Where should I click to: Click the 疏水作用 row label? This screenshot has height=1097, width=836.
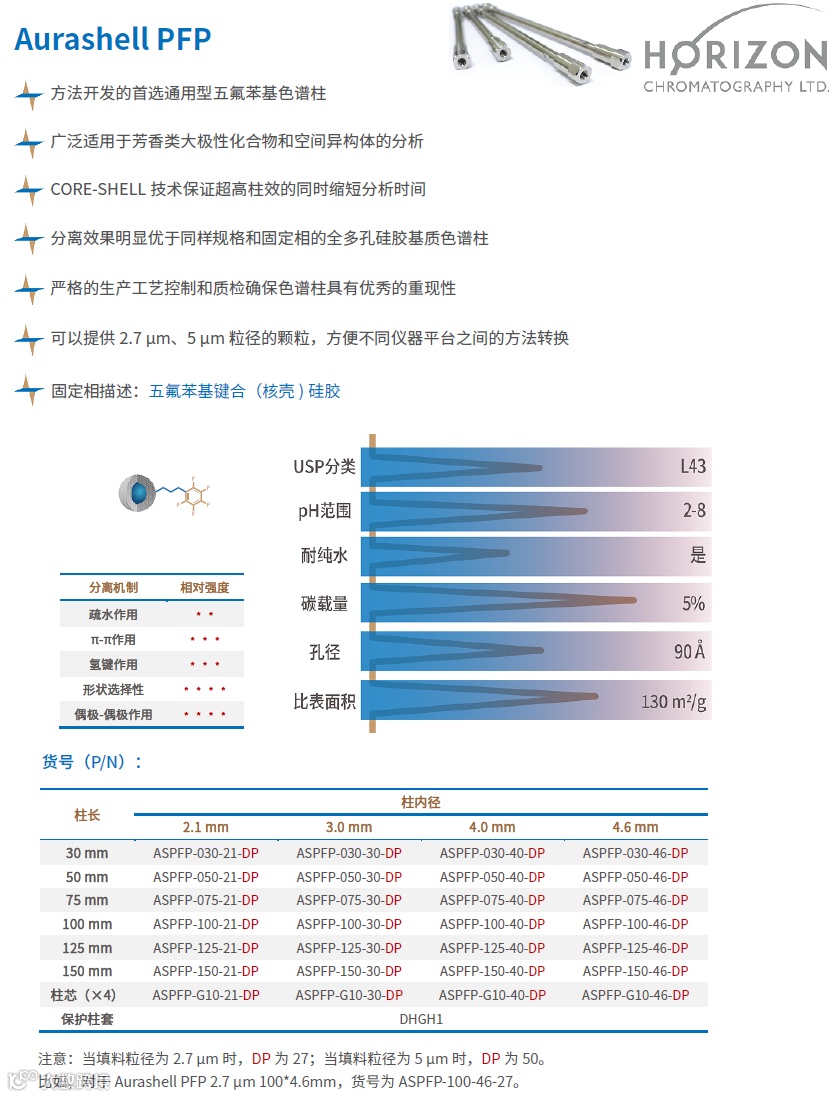(113, 615)
